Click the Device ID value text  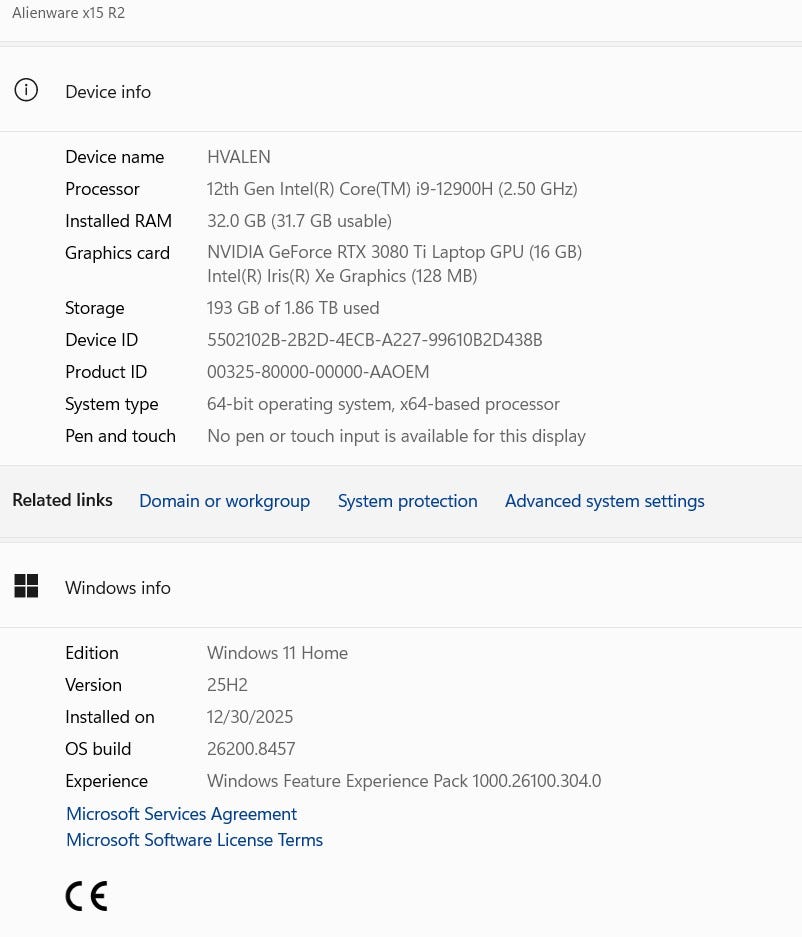coord(375,340)
